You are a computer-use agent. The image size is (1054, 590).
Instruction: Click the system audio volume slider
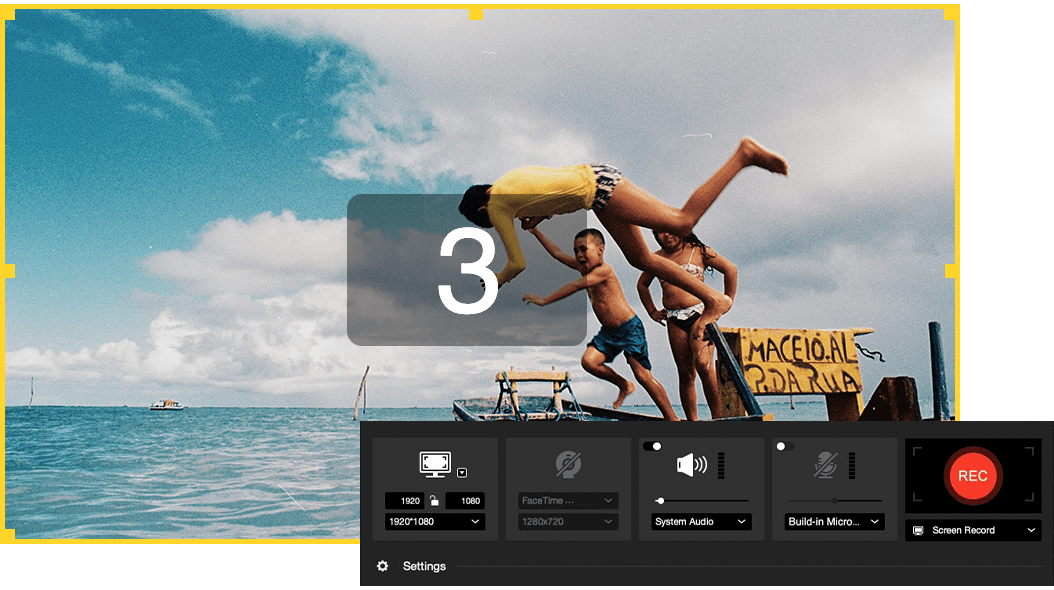coord(702,499)
